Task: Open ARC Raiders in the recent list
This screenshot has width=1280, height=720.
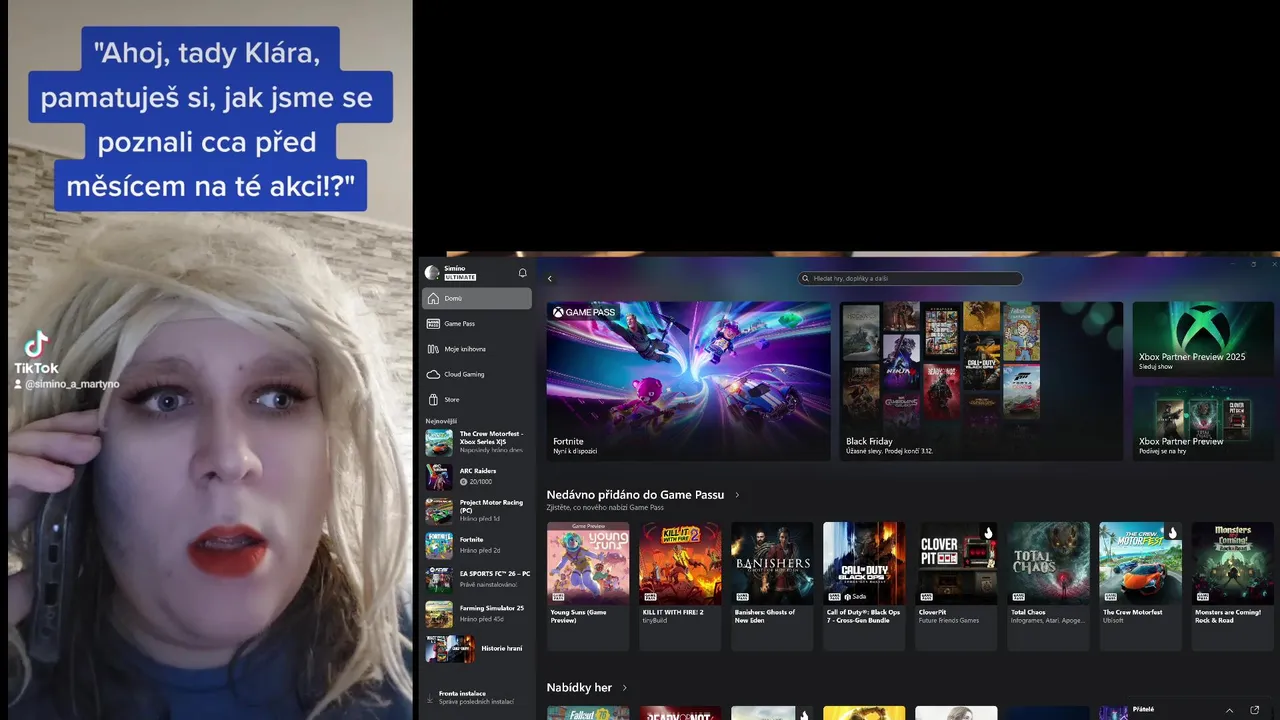Action: (477, 476)
